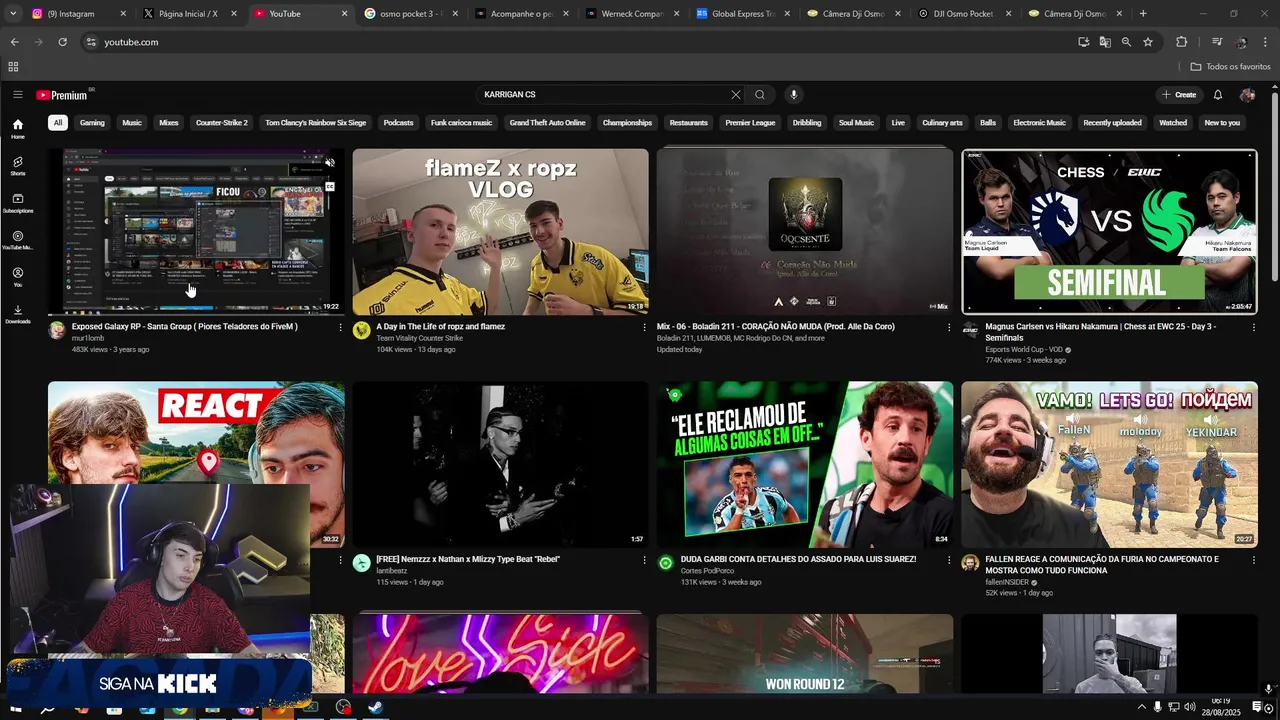Open the Esports World Cup channel link
Screen dimensions: 1280x720
pyautogui.click(x=1023, y=349)
